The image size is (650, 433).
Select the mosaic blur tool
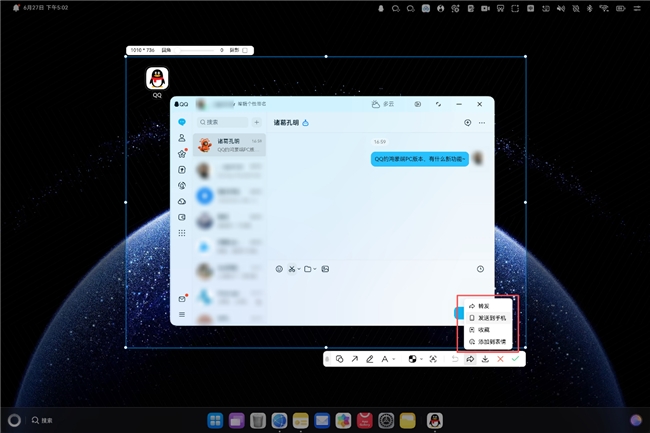click(x=412, y=359)
